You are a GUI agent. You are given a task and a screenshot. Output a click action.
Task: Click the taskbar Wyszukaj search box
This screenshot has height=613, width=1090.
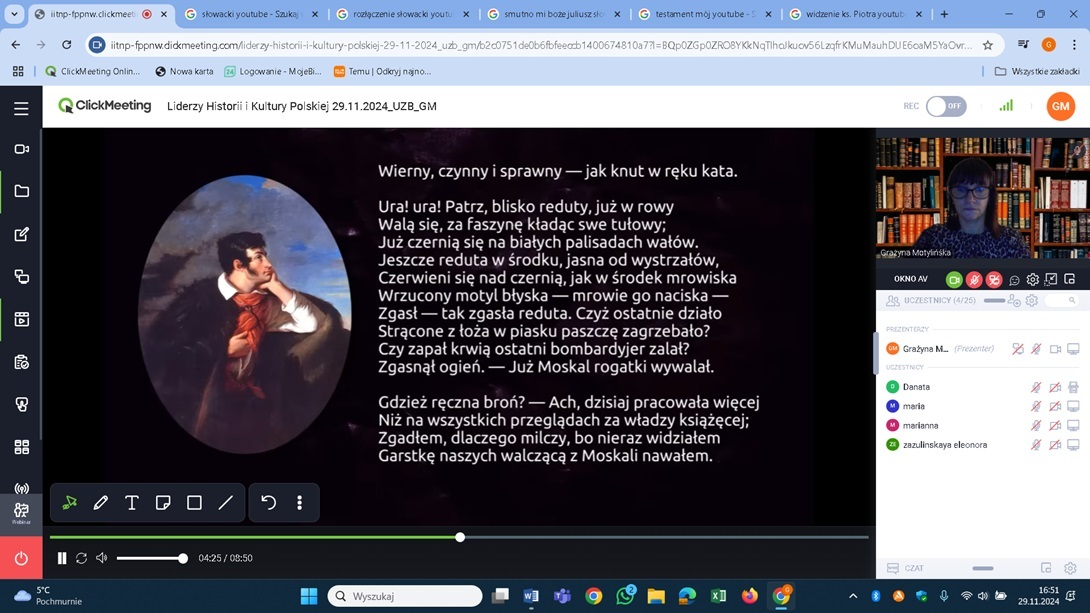click(405, 596)
